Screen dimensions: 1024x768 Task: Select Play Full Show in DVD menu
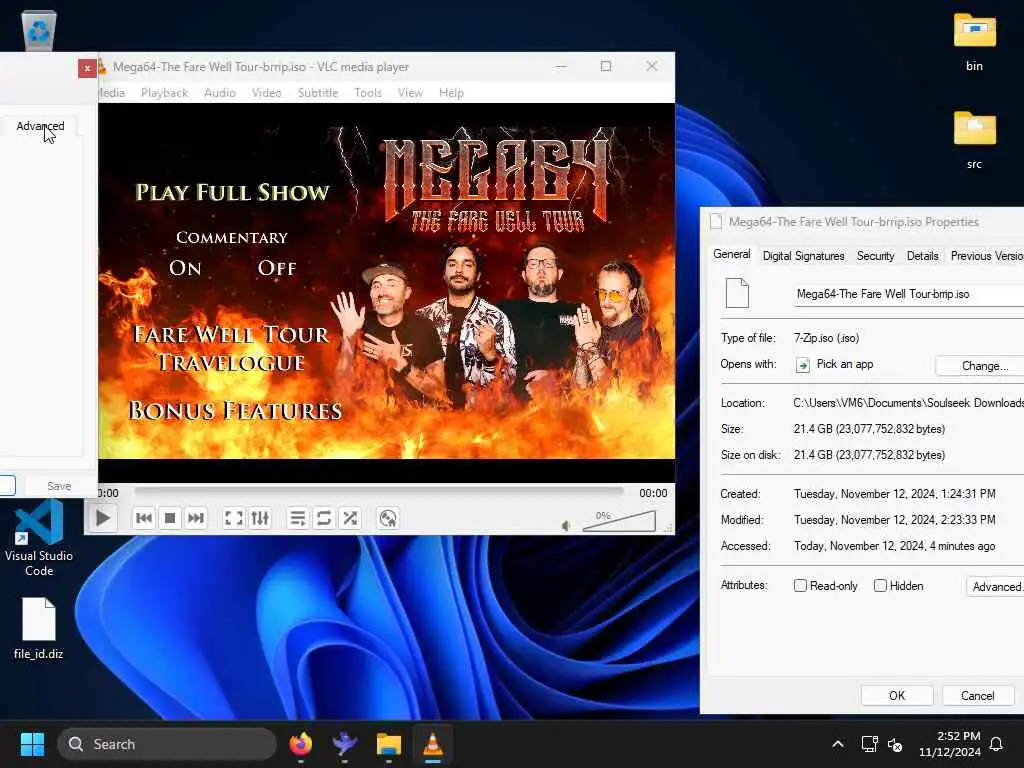coord(232,192)
